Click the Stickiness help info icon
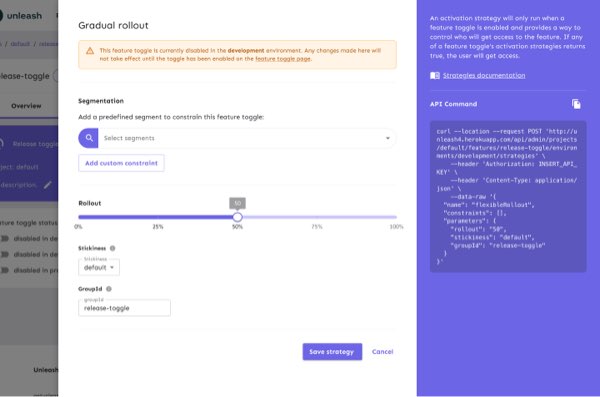The width and height of the screenshot is (600, 397). (x=112, y=248)
